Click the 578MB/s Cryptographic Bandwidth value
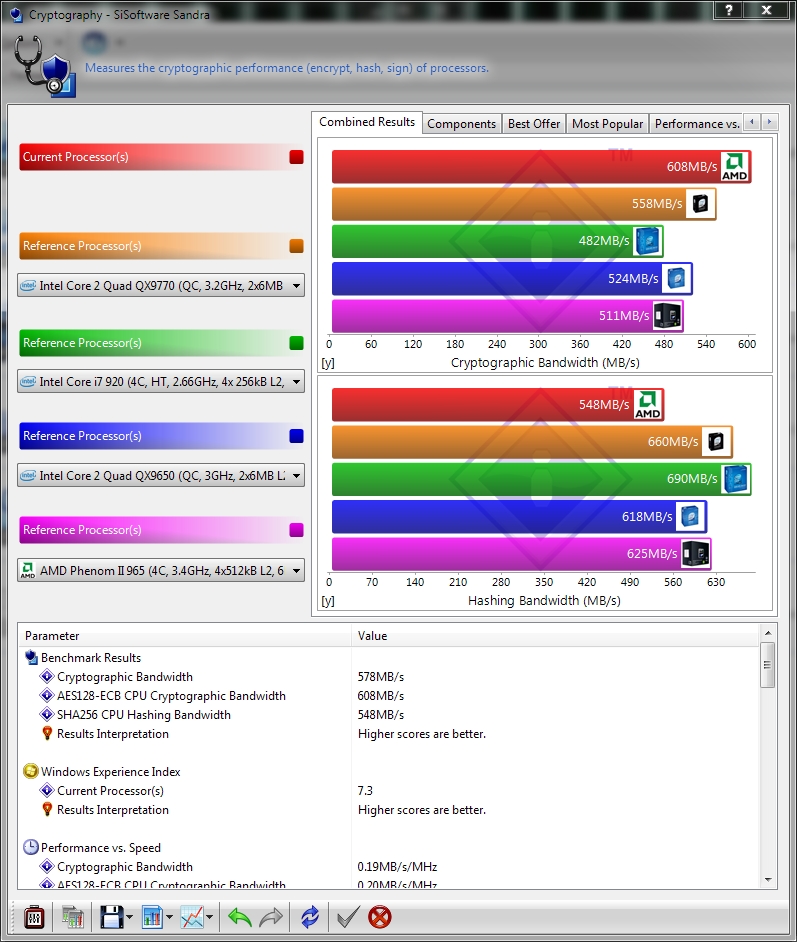797x942 pixels. [x=381, y=676]
